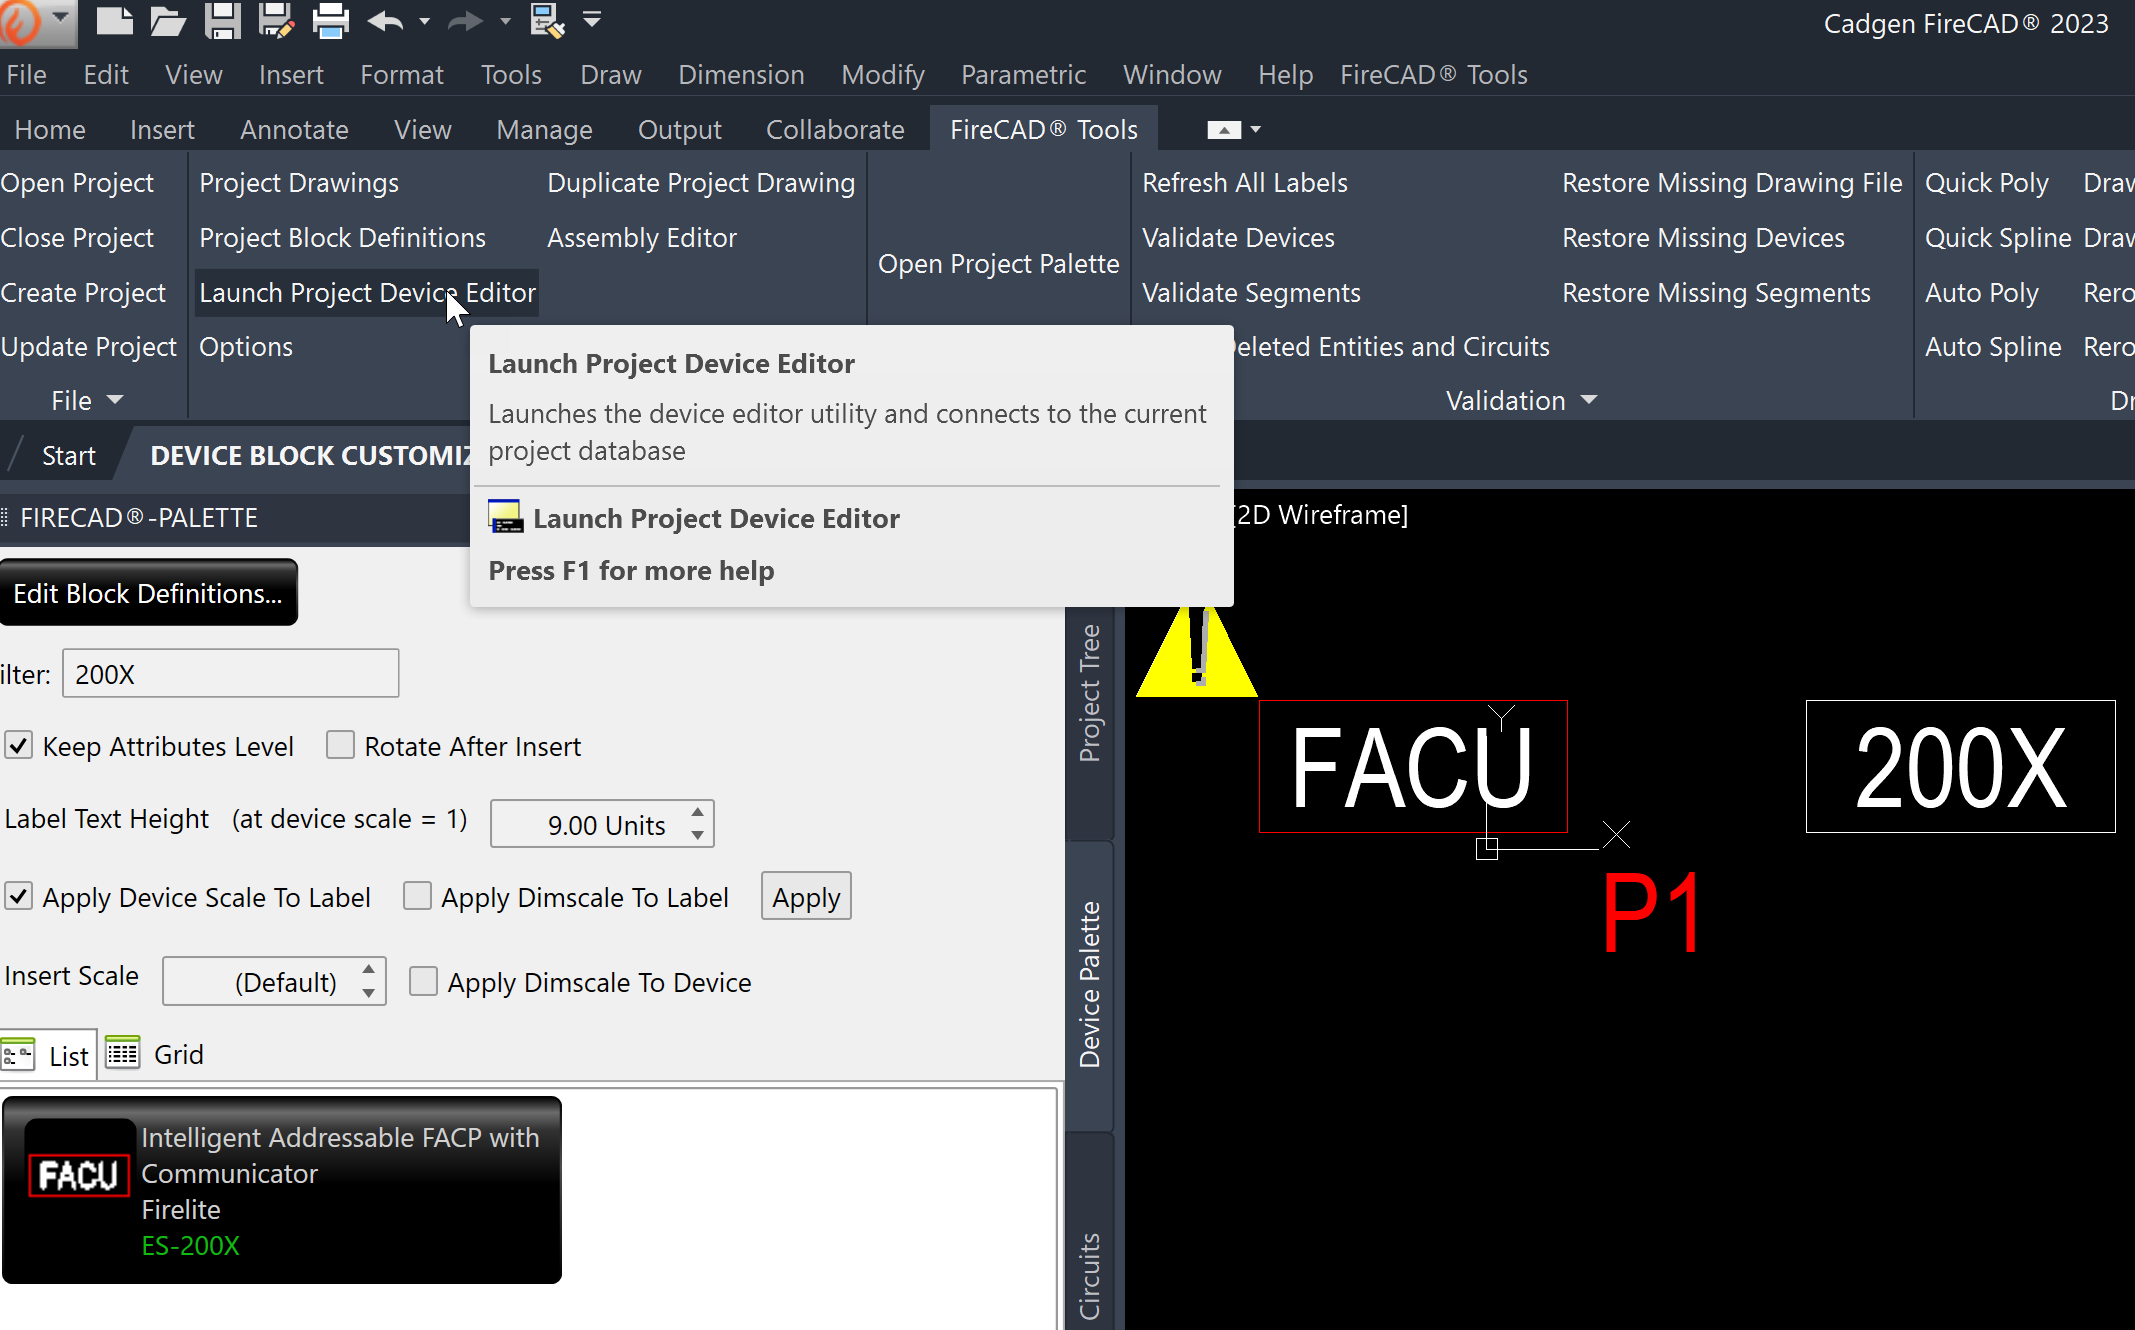Image resolution: width=2135 pixels, height=1330 pixels.
Task: Click Launch Project Device Editor ribbon command
Action: [x=367, y=292]
